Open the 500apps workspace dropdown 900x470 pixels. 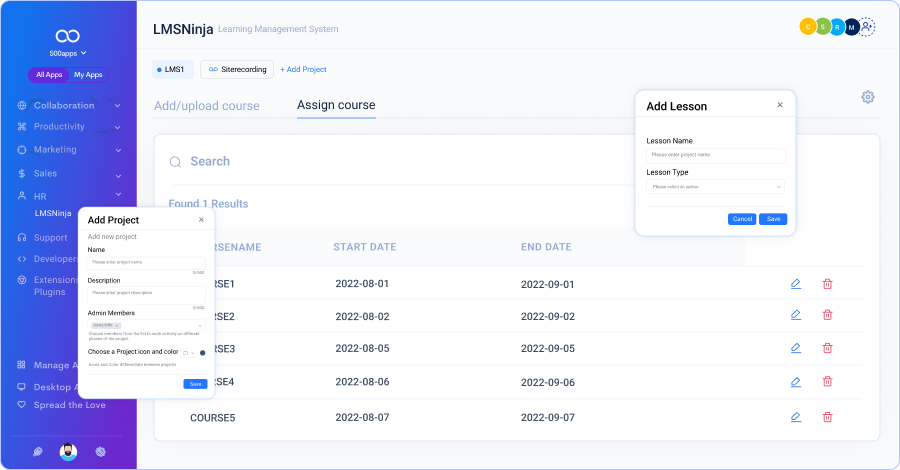pyautogui.click(x=68, y=53)
